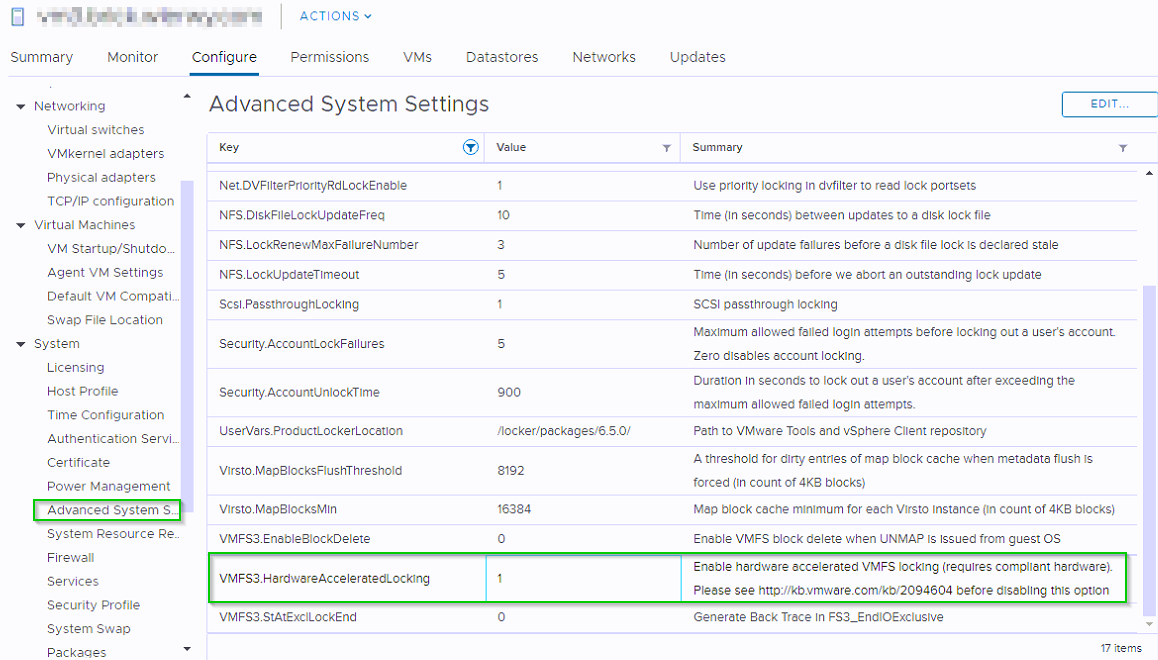The height and width of the screenshot is (660, 1158).
Task: Click the sidebar scroll down arrow
Action: click(x=187, y=650)
